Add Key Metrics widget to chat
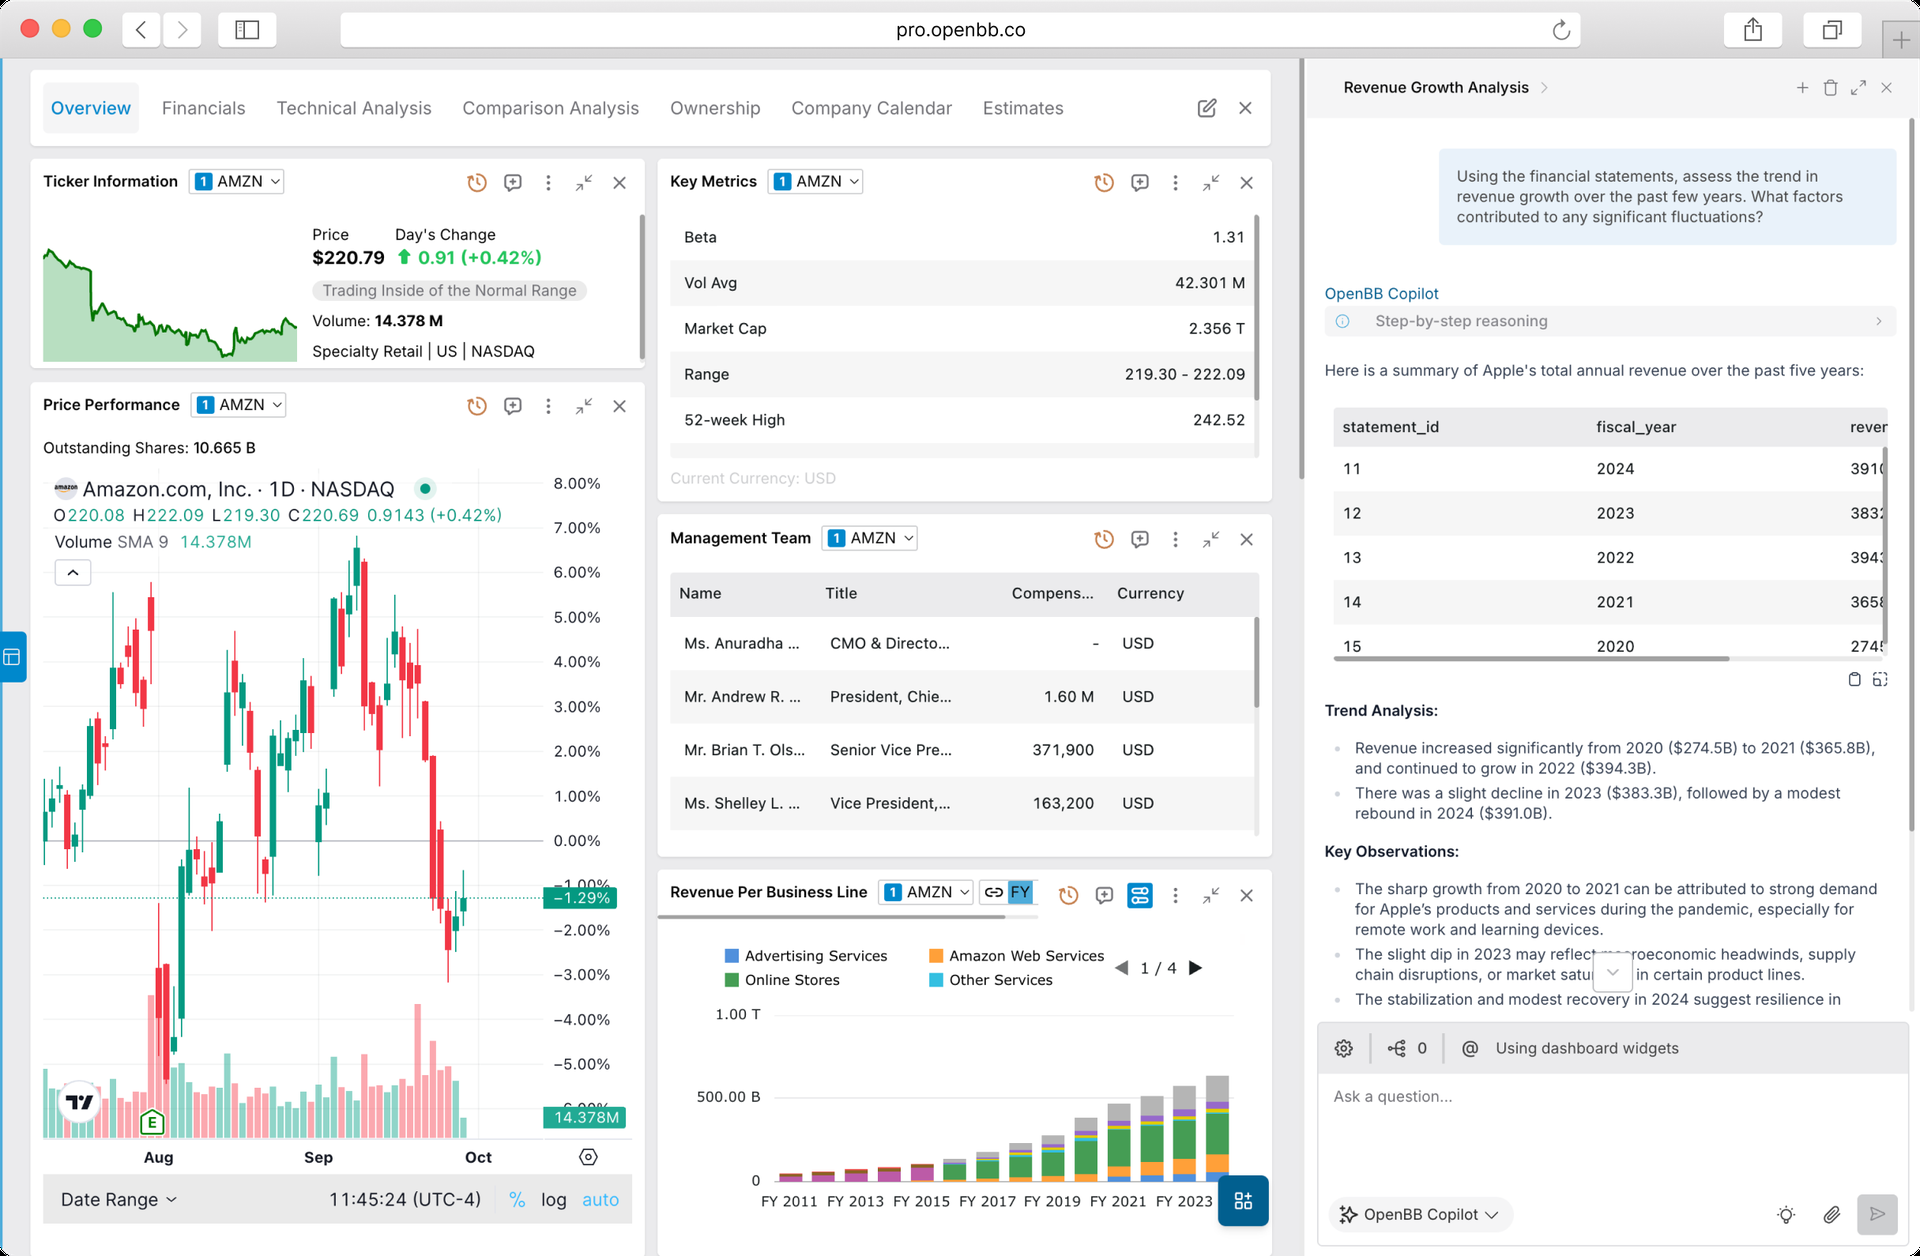 point(1140,183)
